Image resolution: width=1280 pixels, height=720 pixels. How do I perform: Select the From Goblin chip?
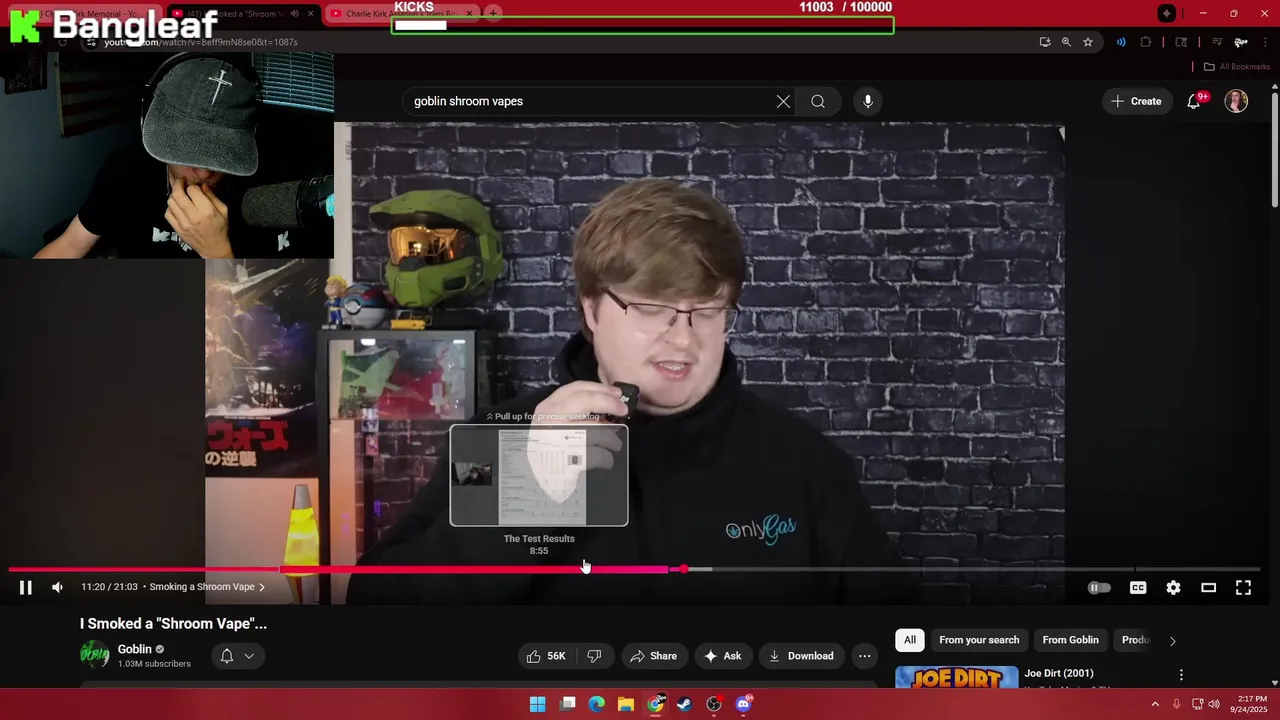[x=1070, y=640]
